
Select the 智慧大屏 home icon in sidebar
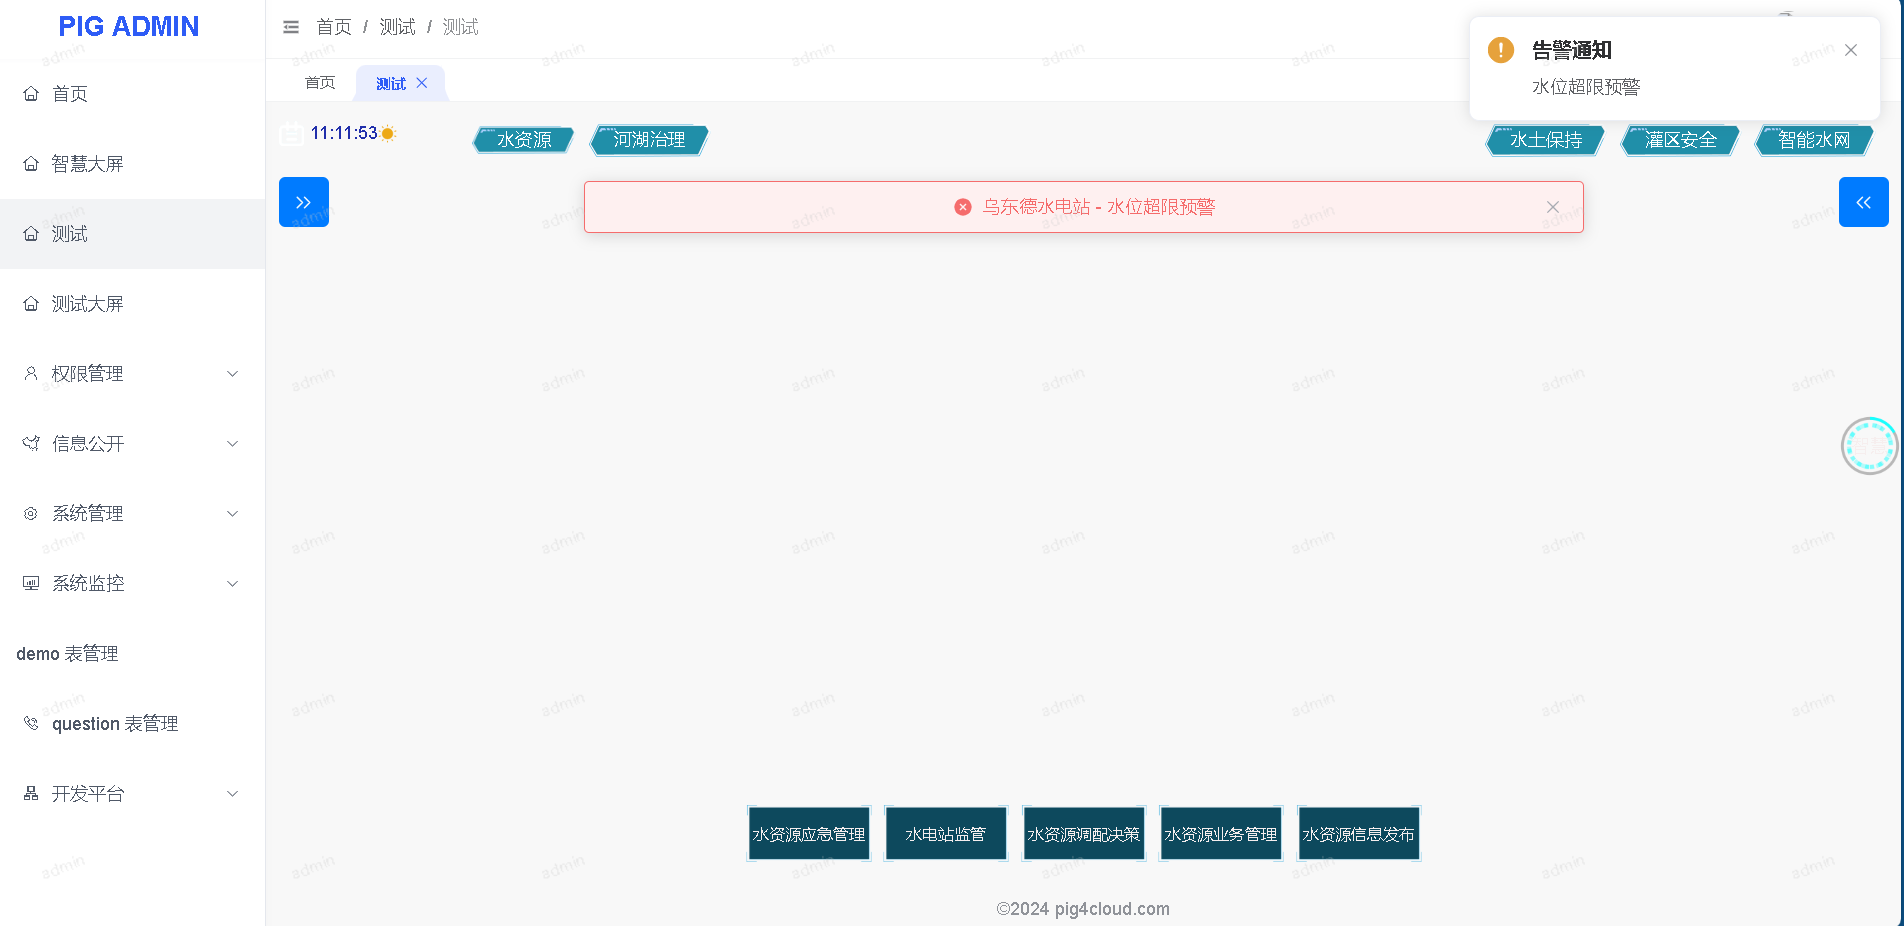30,163
